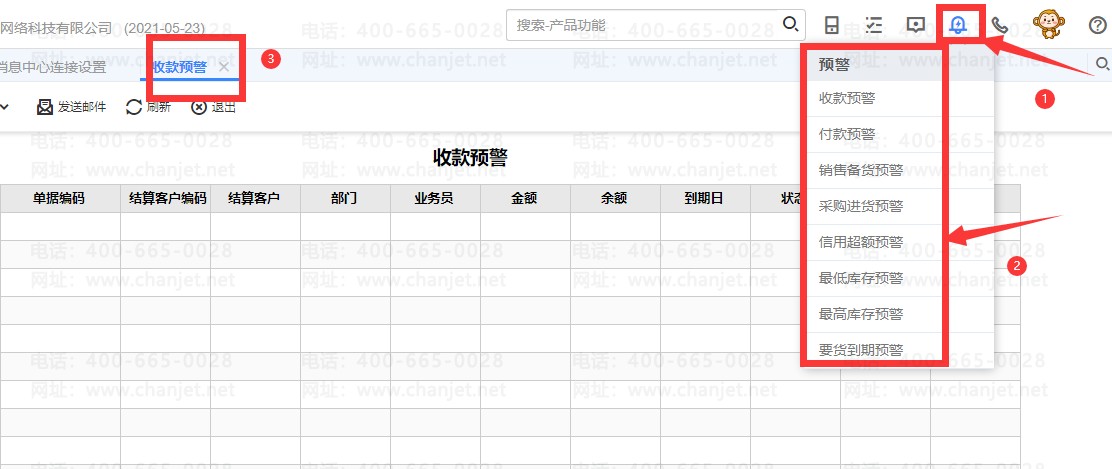Expand the chevron left of 发送邮件

pyautogui.click(x=4, y=107)
